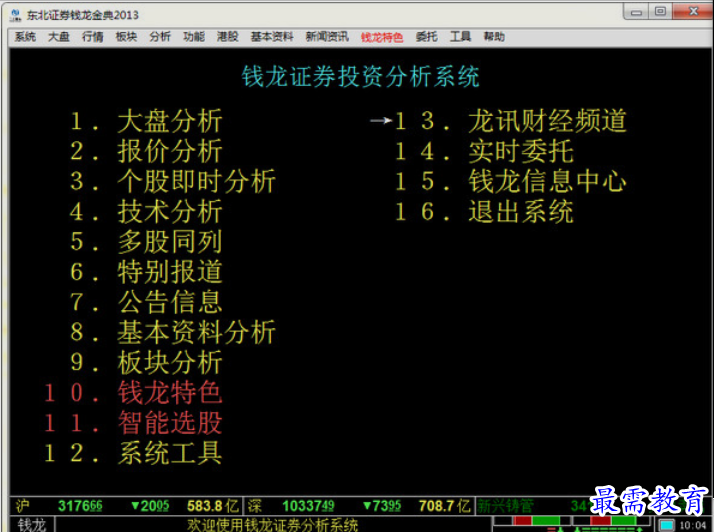Select 12. 系统工具 entry
The height and width of the screenshot is (532, 714).
coord(133,453)
